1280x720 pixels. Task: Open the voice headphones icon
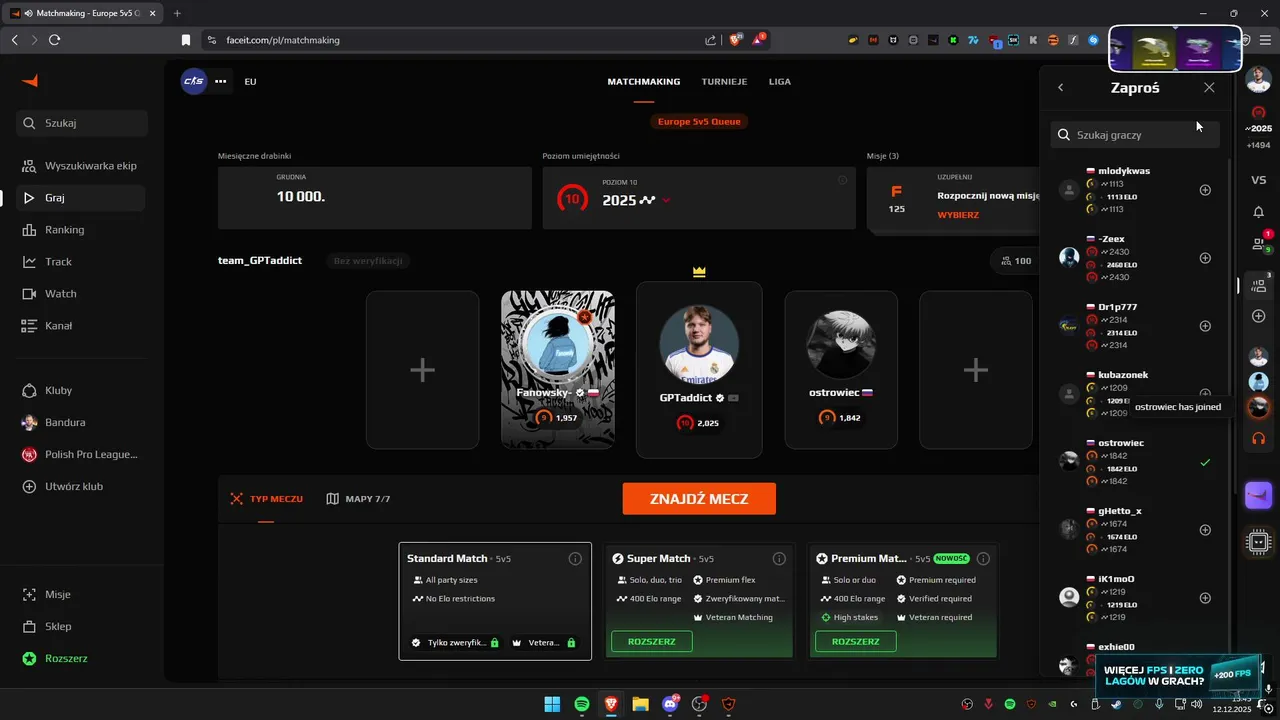pos(1259,438)
